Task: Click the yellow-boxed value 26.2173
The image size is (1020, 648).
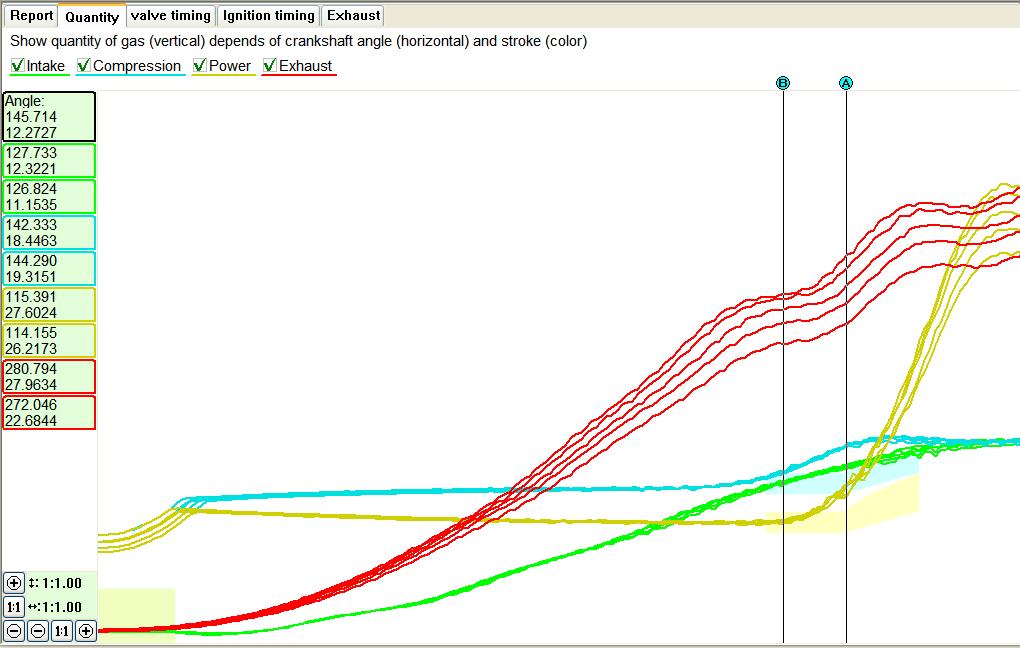Action: (31, 349)
